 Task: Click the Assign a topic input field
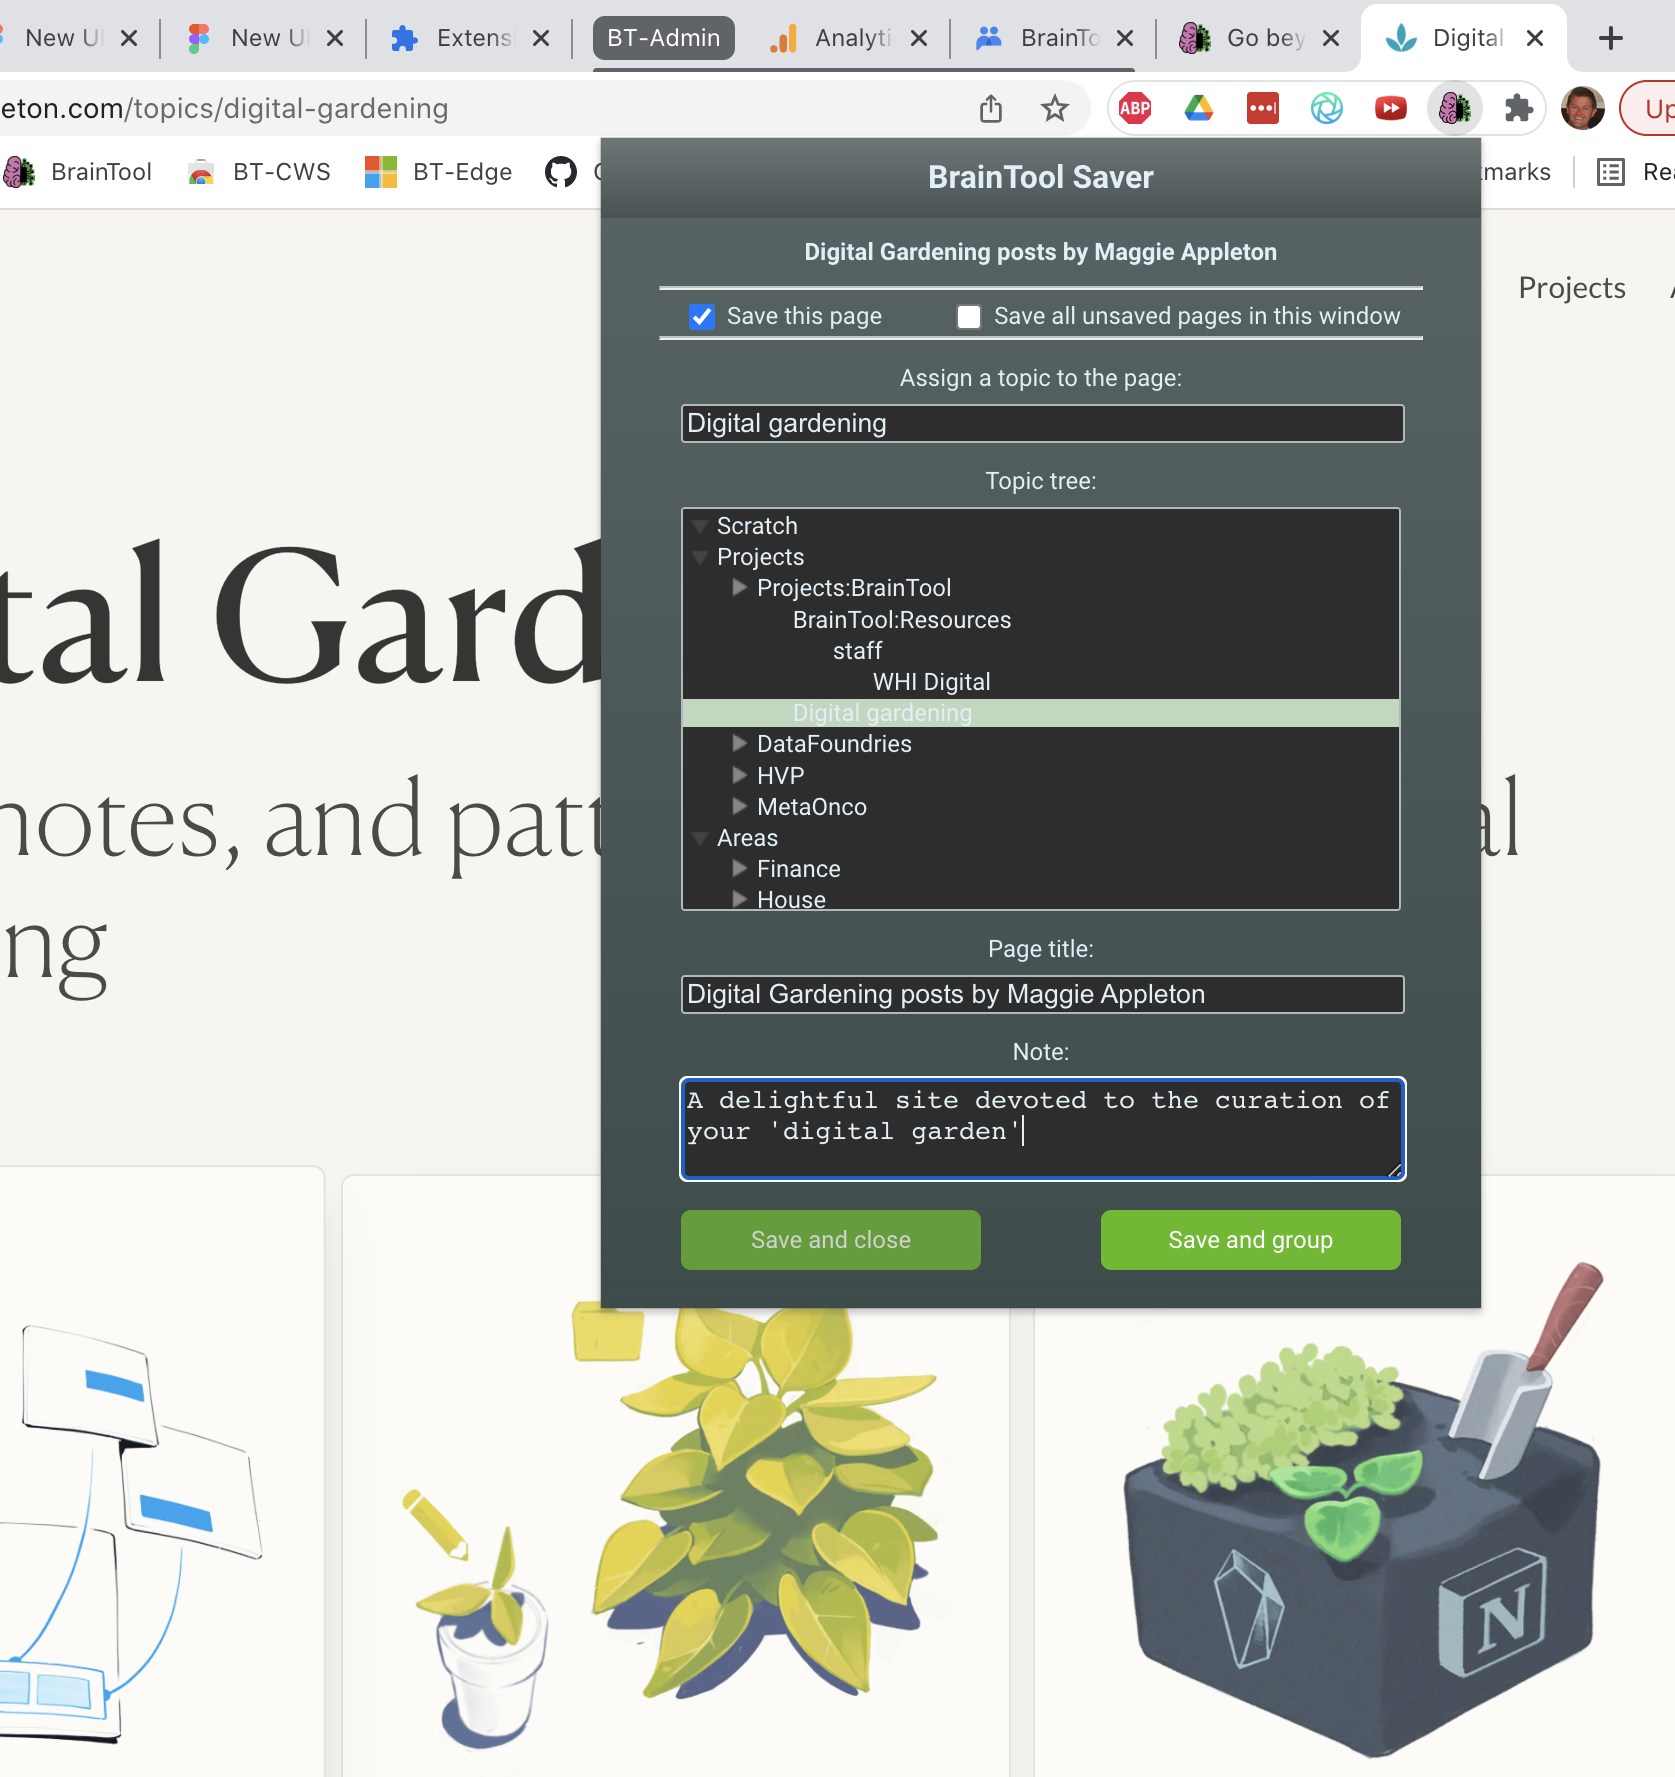[x=1042, y=423]
